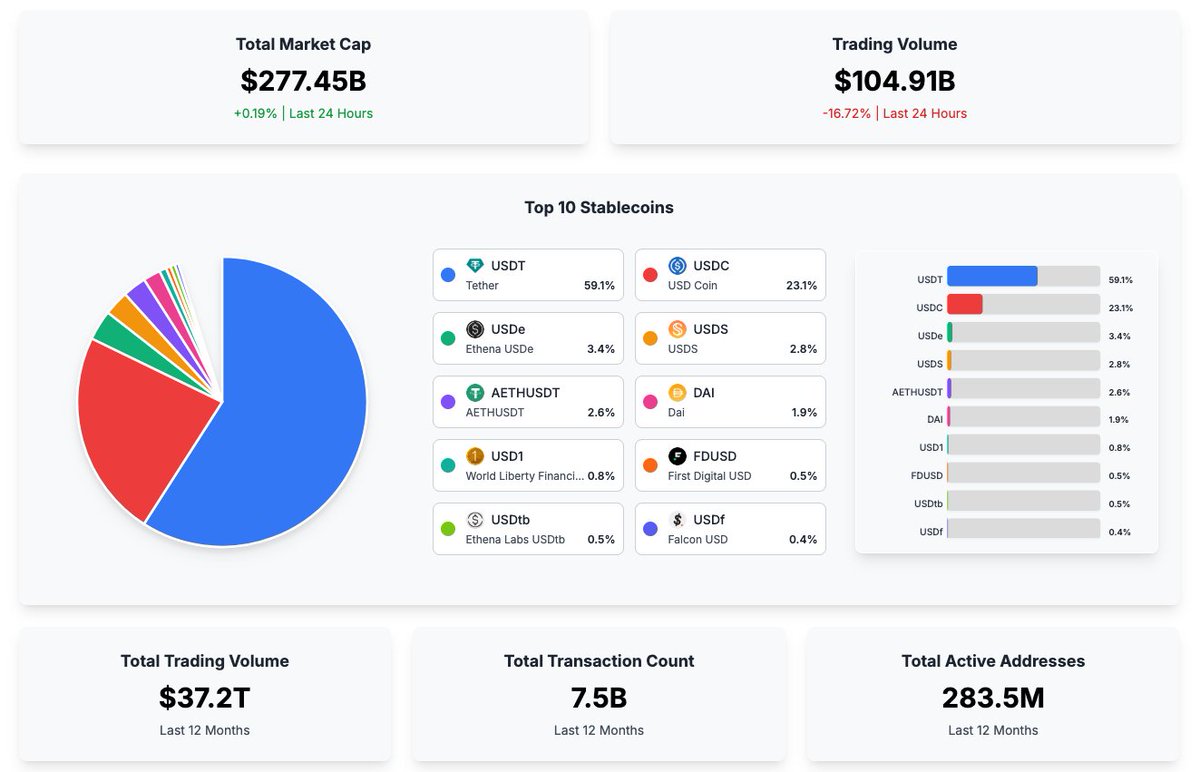
Task: Click the USDC USD Coin logo icon
Action: click(678, 266)
